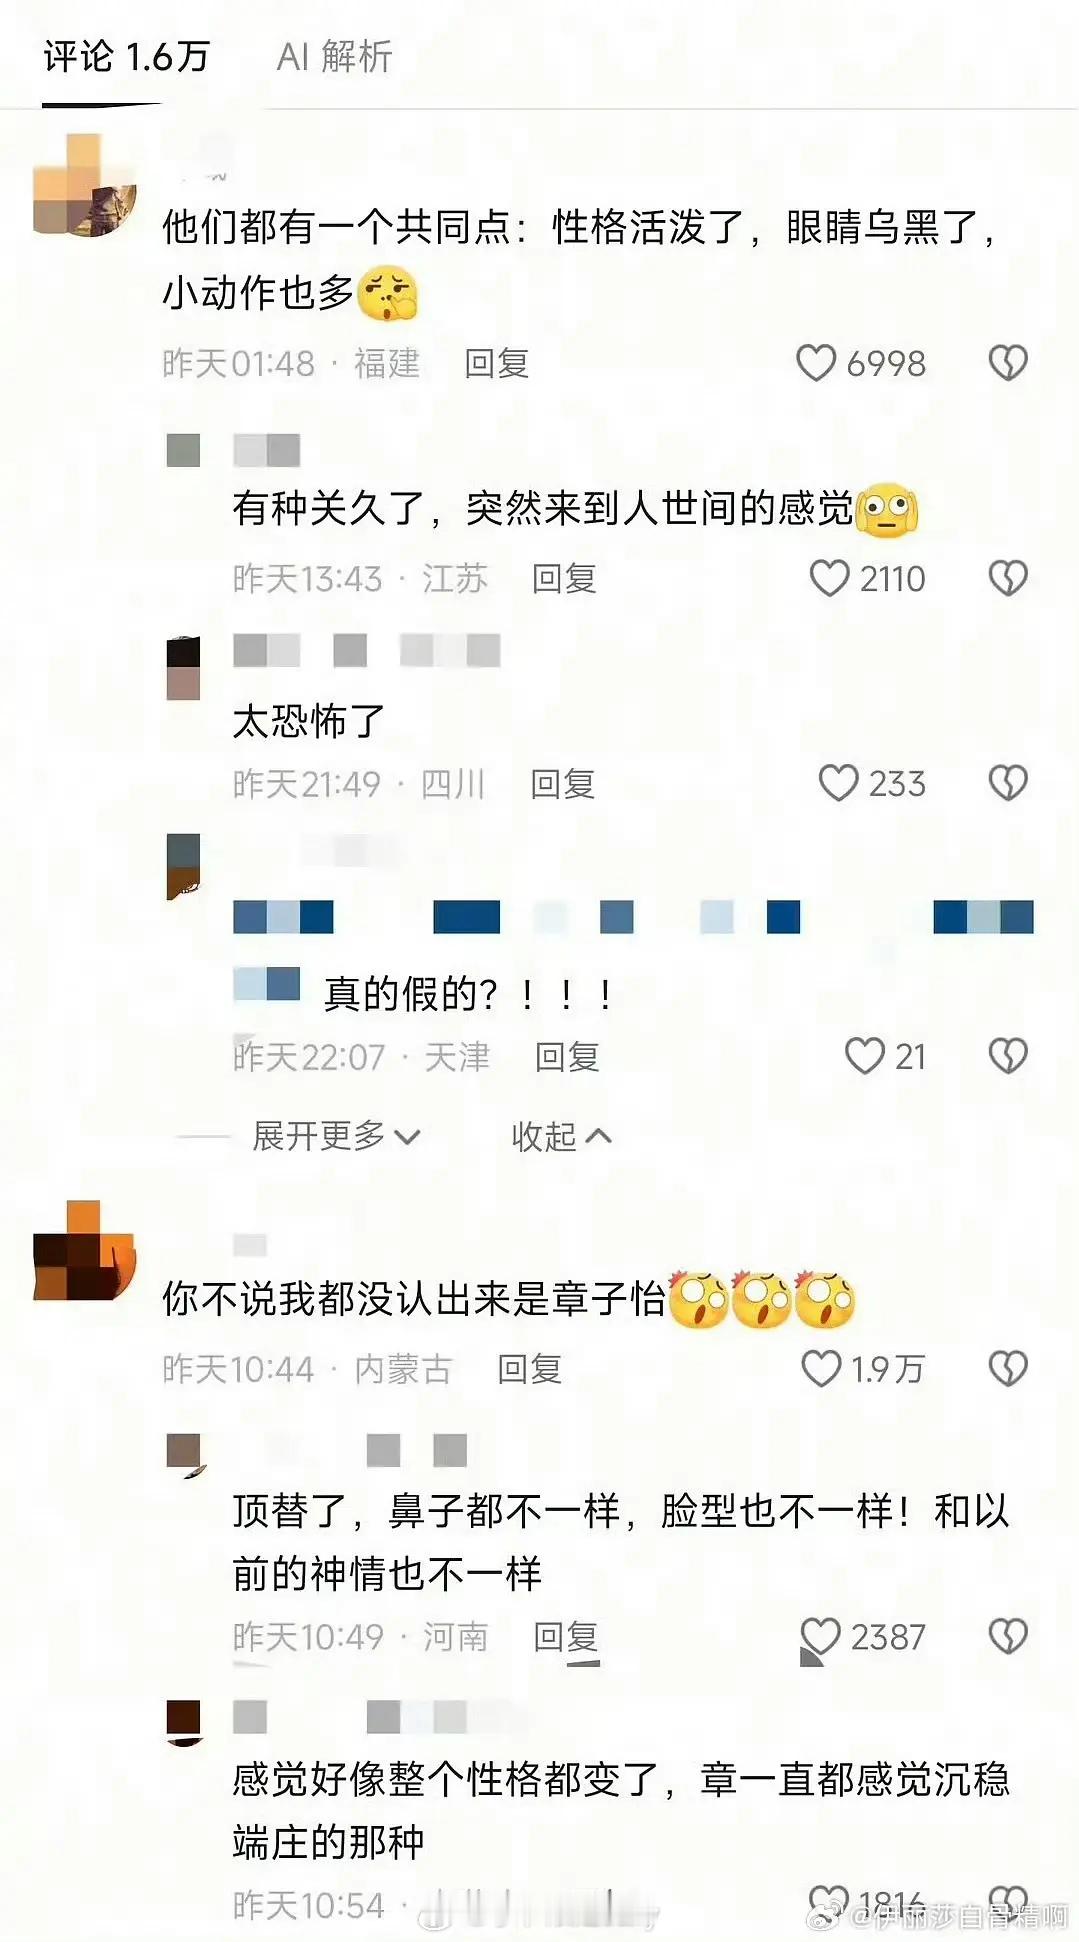Toggle dislike on the 真的假的 reply
Screen dimensions: 1079x1942
click(x=1008, y=1056)
